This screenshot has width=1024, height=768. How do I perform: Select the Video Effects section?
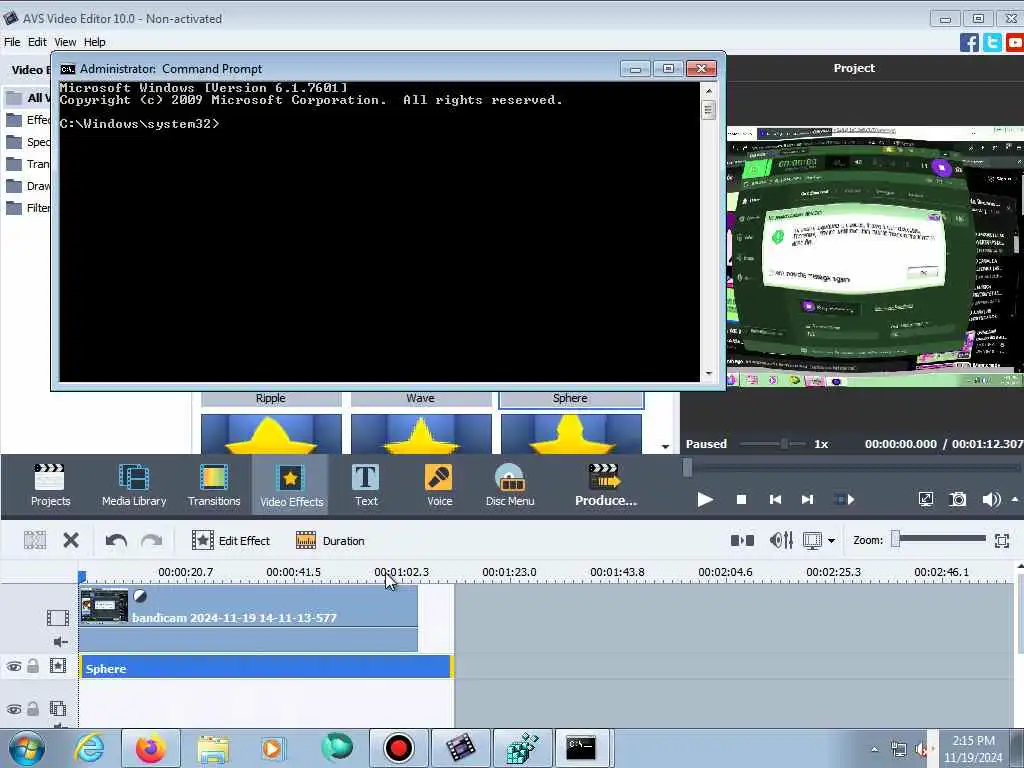291,485
